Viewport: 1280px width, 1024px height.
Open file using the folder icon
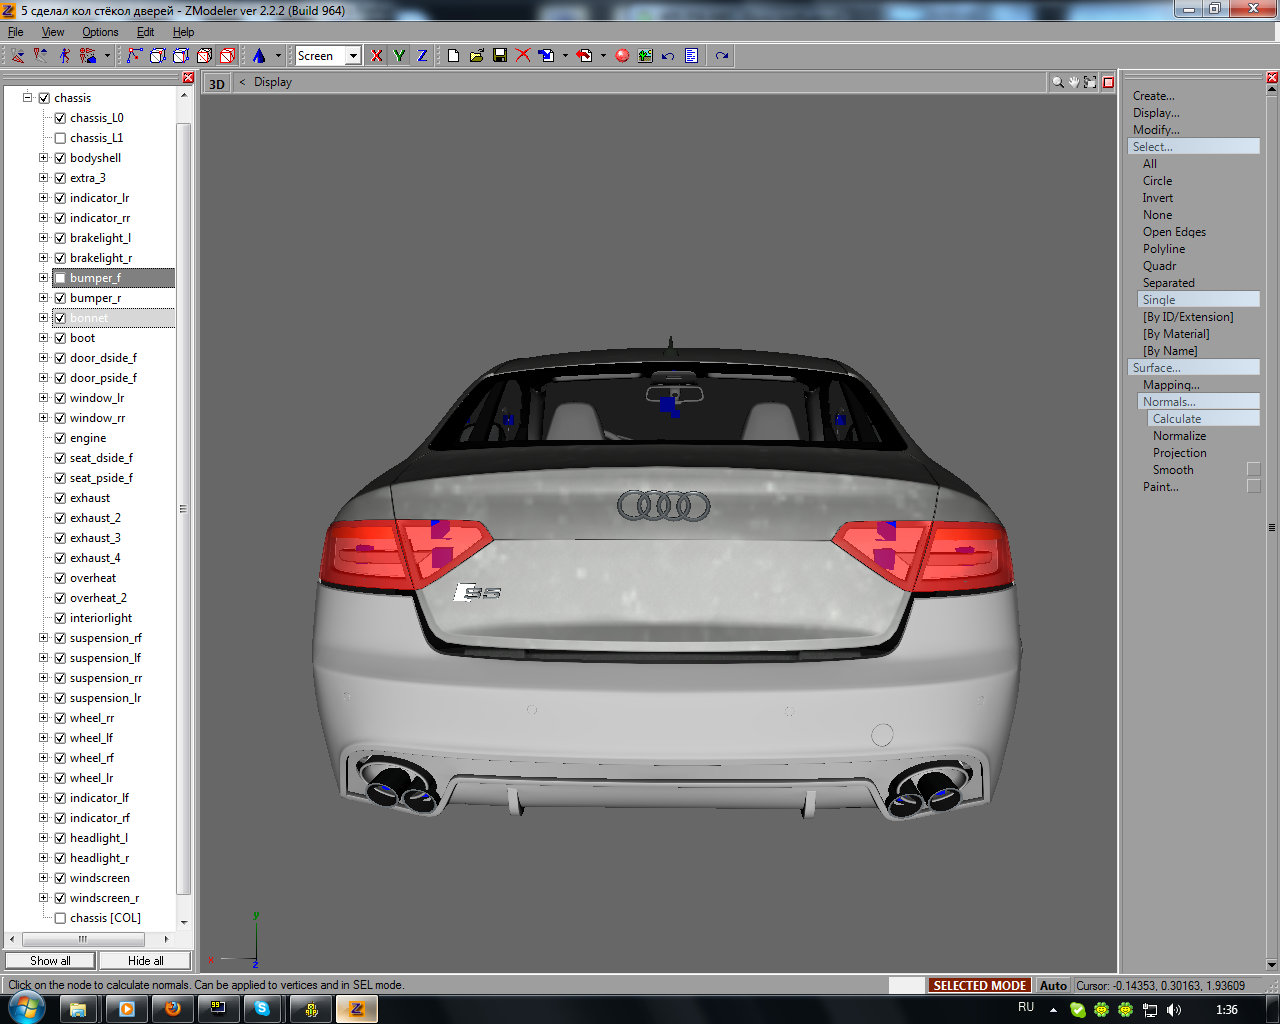pyautogui.click(x=477, y=56)
